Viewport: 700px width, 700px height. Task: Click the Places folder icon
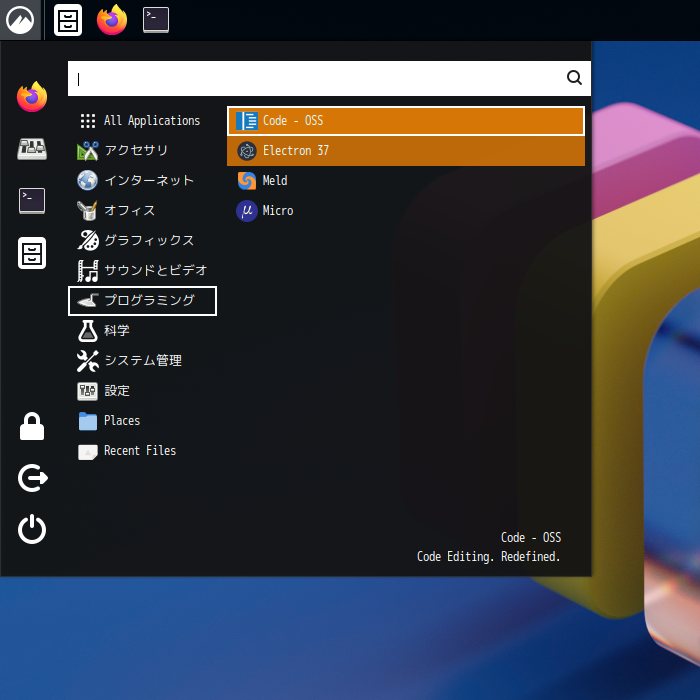coord(88,421)
